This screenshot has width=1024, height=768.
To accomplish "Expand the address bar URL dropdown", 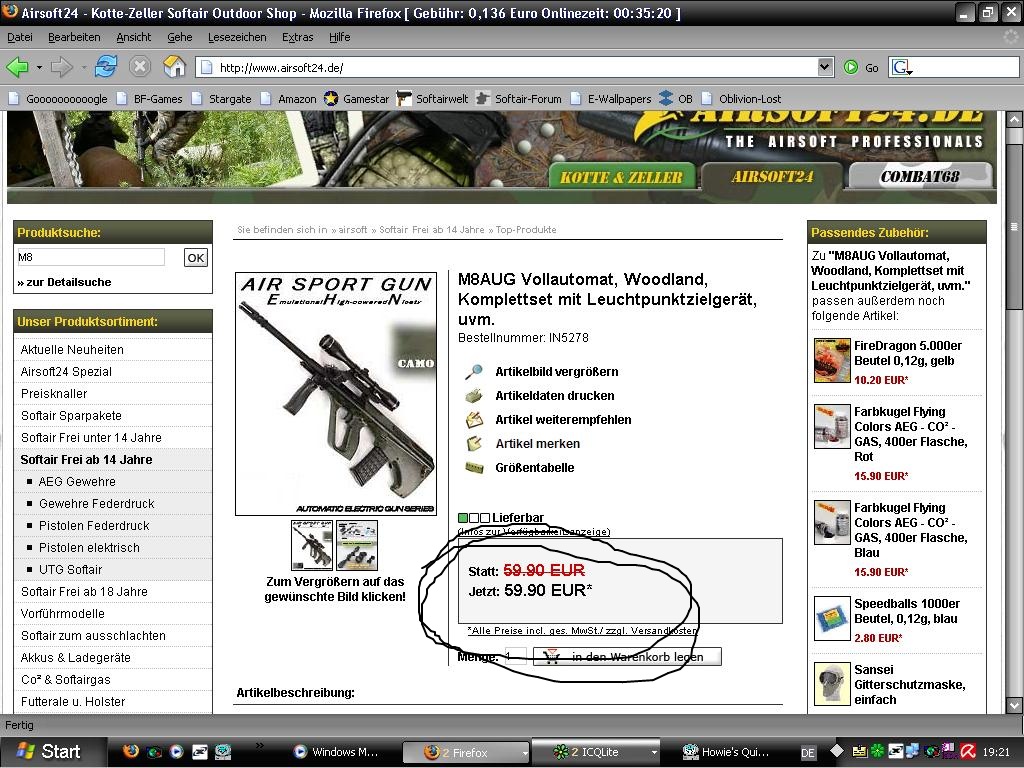I will click(x=825, y=67).
